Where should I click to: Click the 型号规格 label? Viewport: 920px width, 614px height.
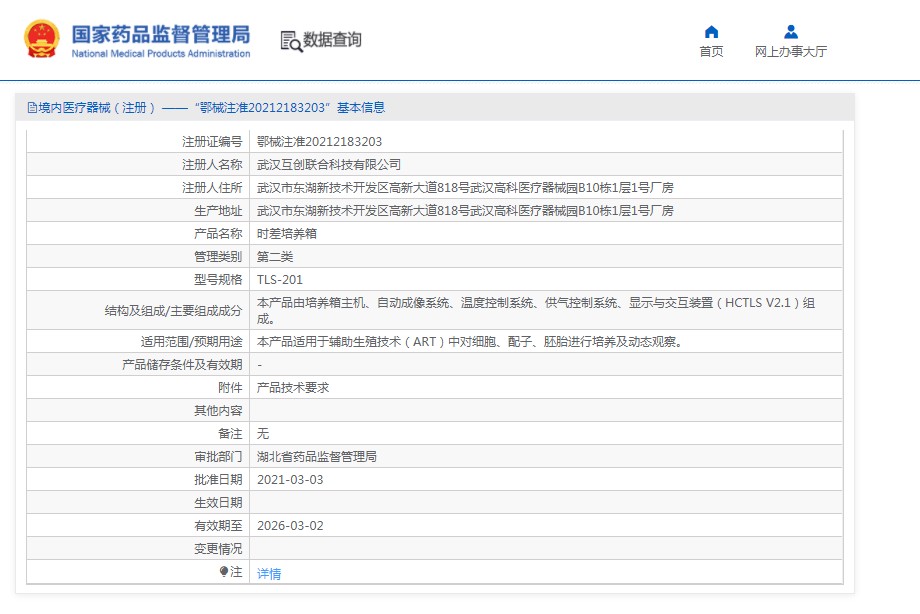(218, 279)
